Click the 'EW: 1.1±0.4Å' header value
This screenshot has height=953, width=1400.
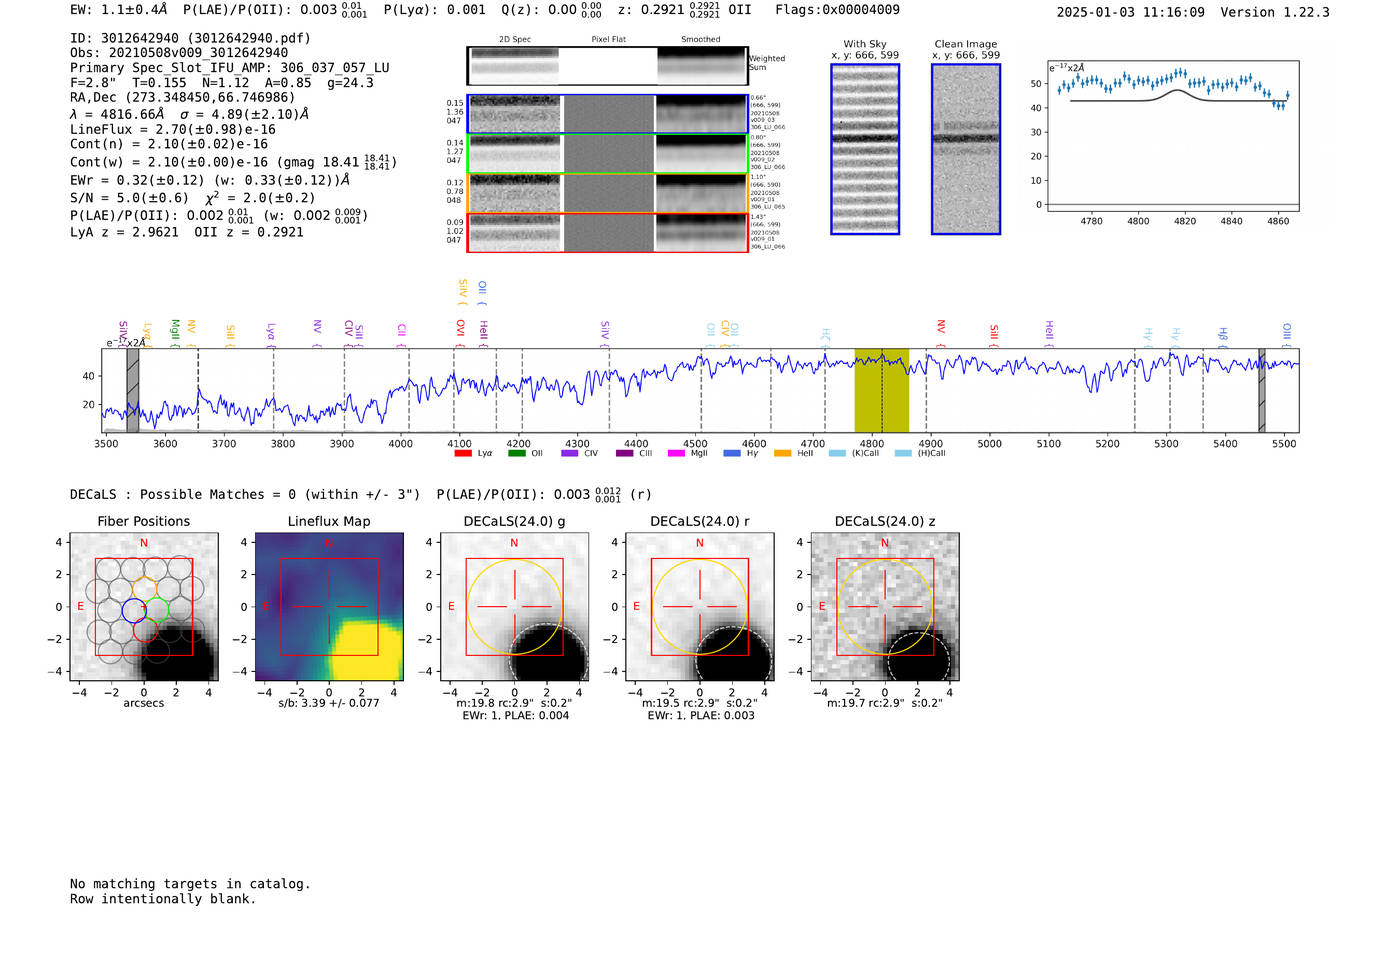[x=119, y=10]
